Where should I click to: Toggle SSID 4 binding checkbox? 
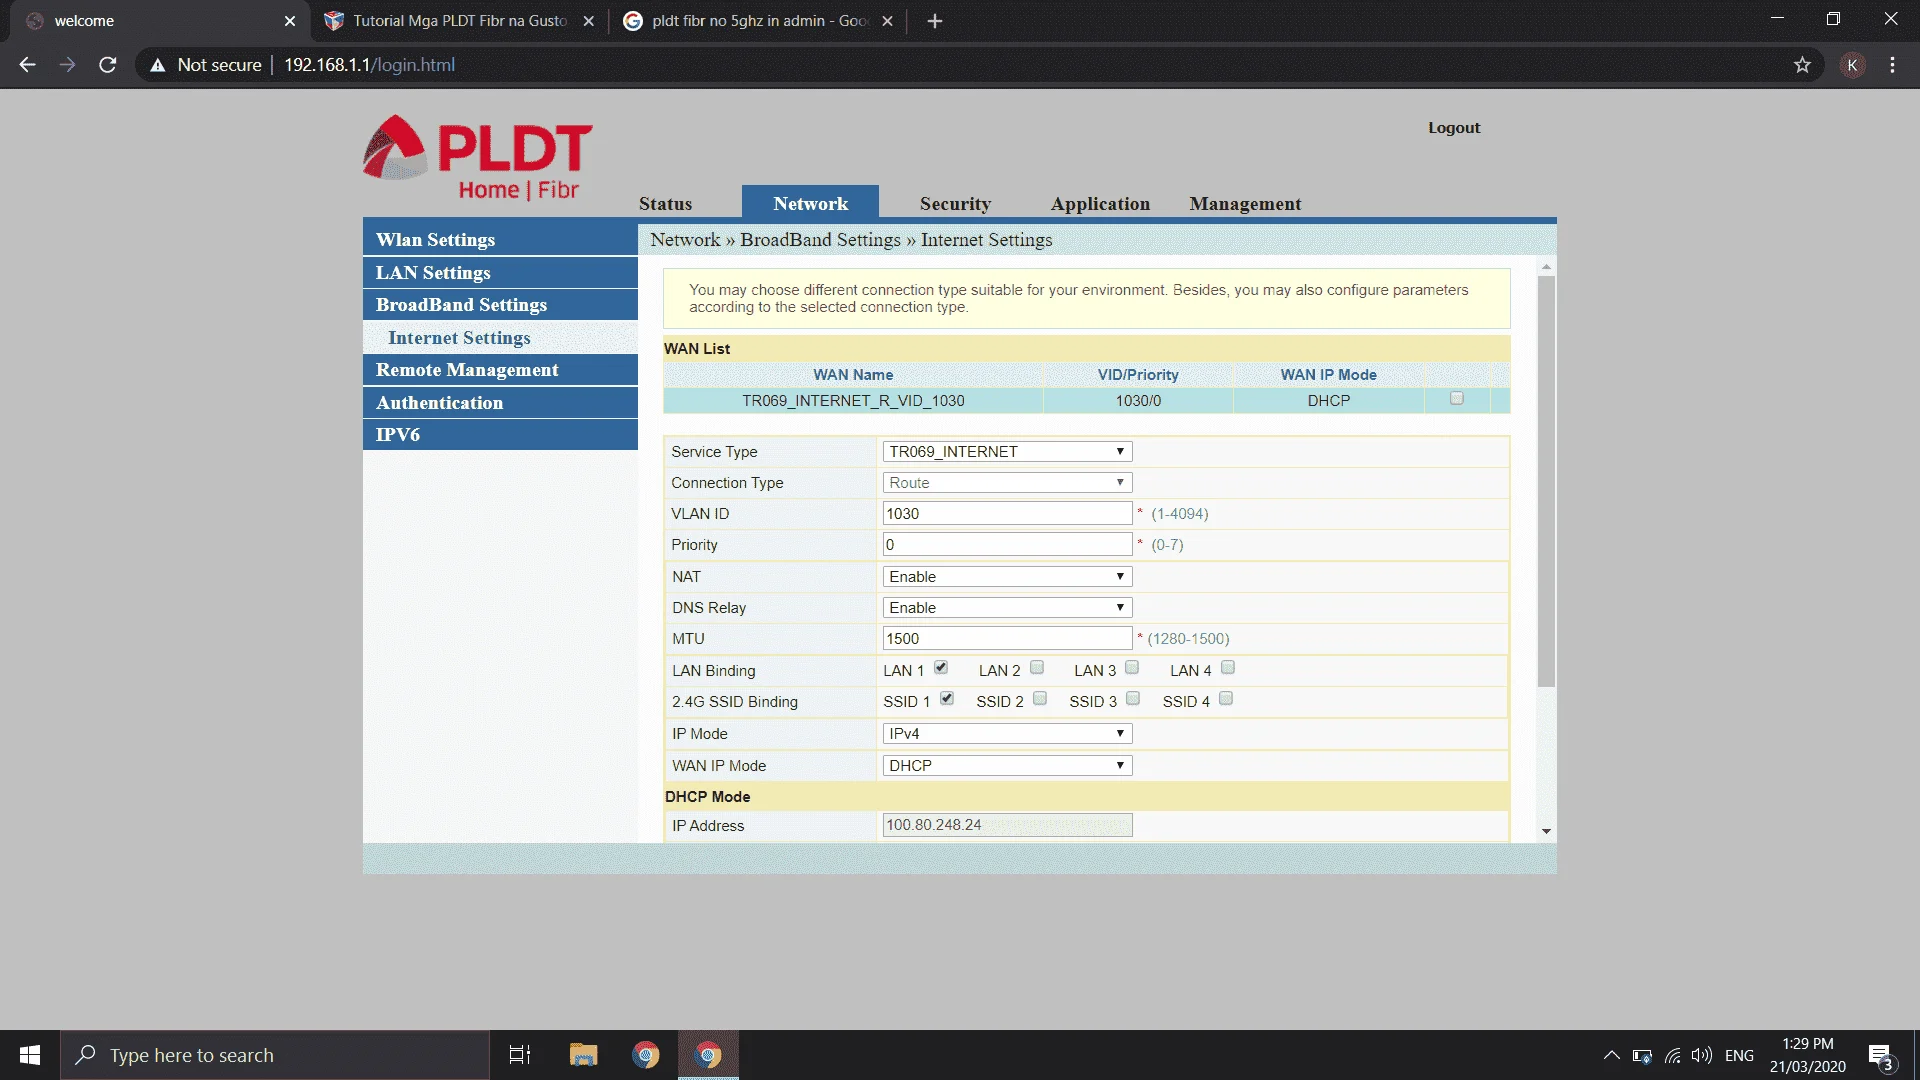click(1226, 699)
